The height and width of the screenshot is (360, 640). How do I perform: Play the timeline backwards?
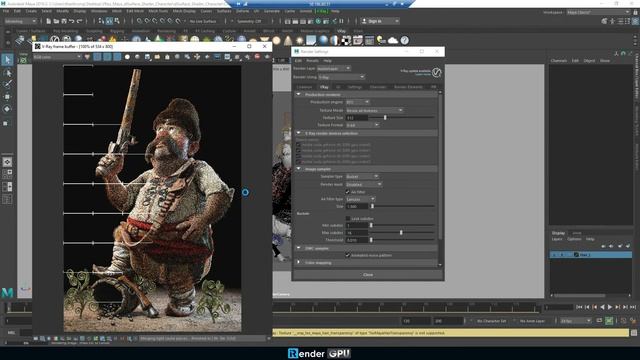[602, 307]
